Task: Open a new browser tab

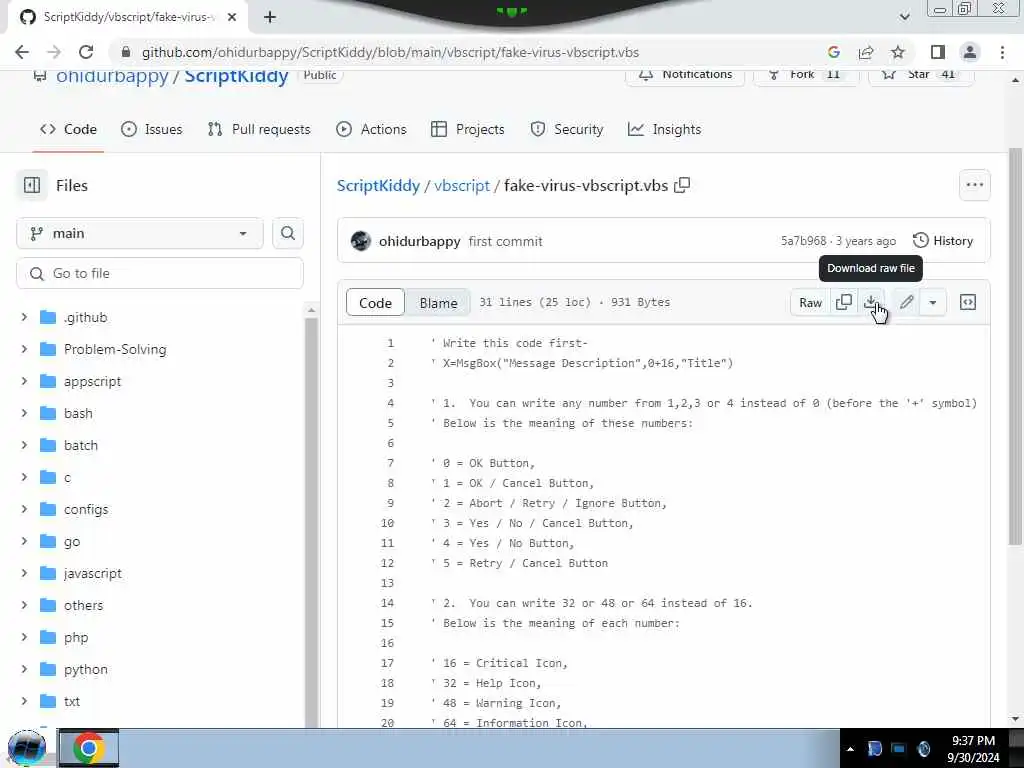Action: (270, 17)
